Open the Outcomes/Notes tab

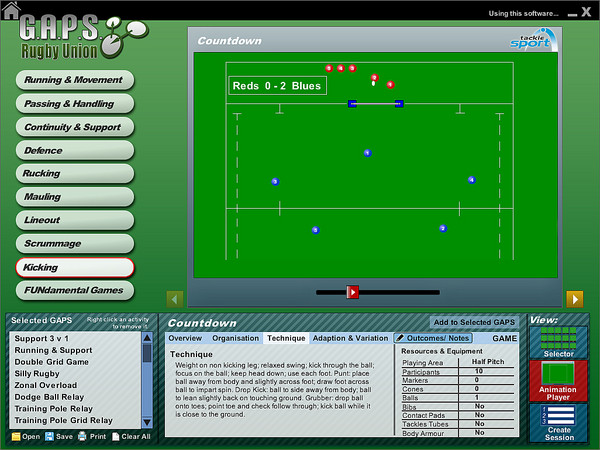tap(432, 338)
